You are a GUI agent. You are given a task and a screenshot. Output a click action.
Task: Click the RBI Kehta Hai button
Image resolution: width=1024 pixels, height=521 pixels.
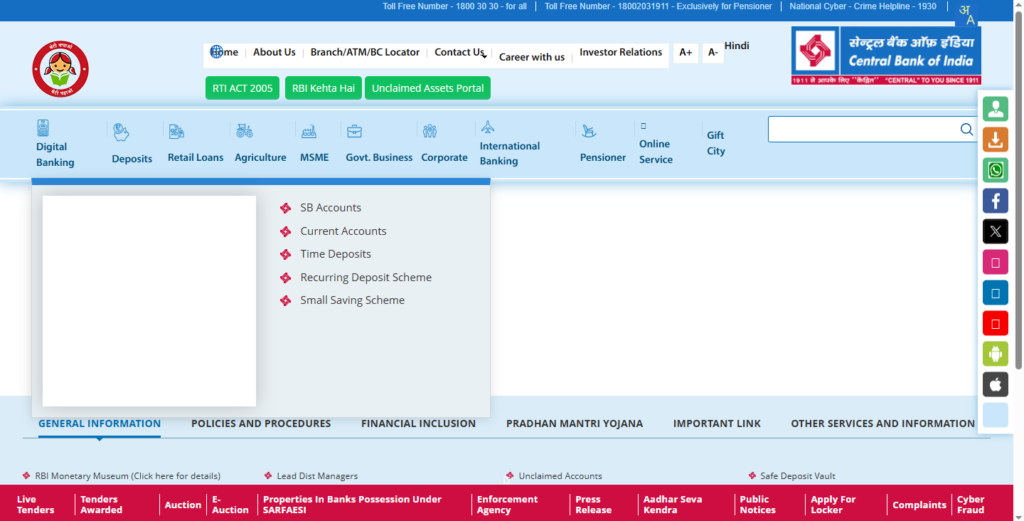click(323, 88)
